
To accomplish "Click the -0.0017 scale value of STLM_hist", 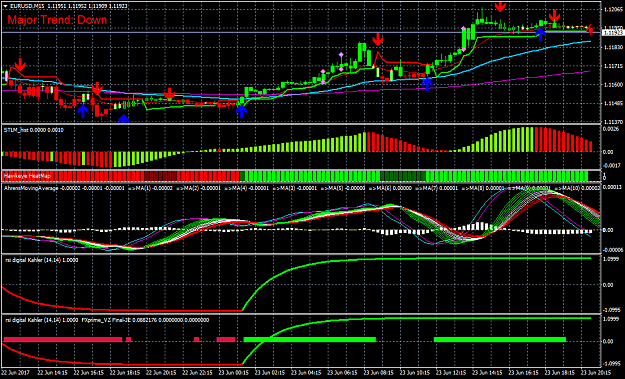I will tap(611, 165).
